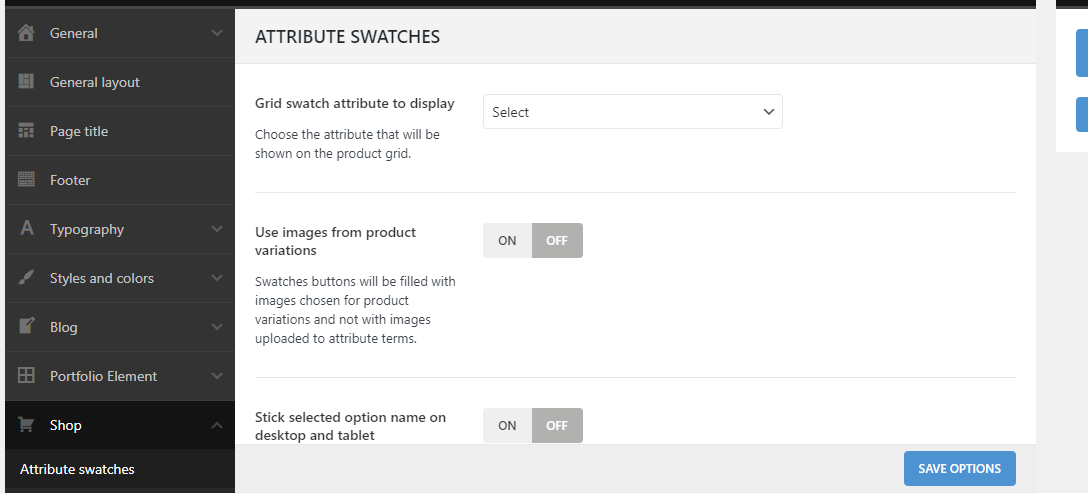Click the Page title icon
This screenshot has height=493, width=1088.
[27, 131]
